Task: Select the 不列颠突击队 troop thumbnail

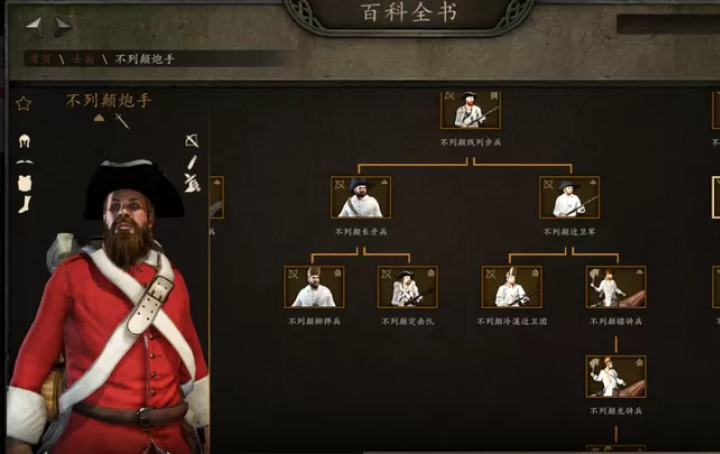Action: click(x=408, y=287)
